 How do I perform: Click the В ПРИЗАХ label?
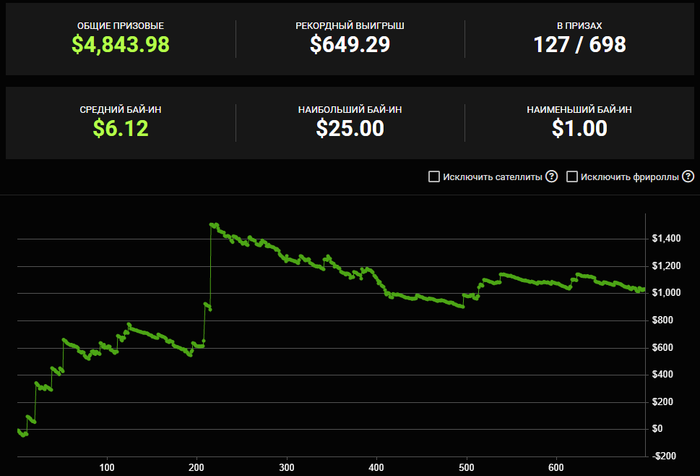(x=579, y=26)
